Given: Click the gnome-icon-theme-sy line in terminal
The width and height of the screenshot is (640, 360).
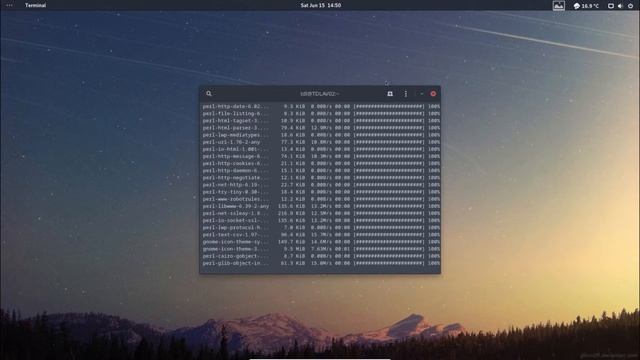Looking at the screenshot, I should pyautogui.click(x=321, y=242).
